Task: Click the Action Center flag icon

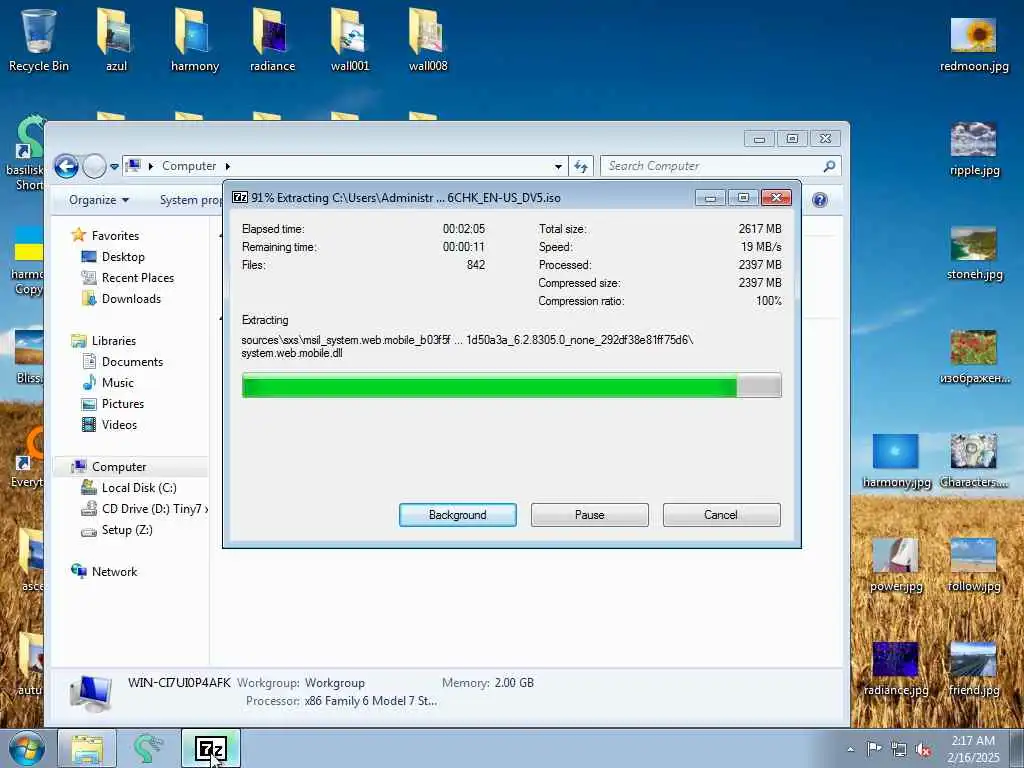Action: (874, 749)
